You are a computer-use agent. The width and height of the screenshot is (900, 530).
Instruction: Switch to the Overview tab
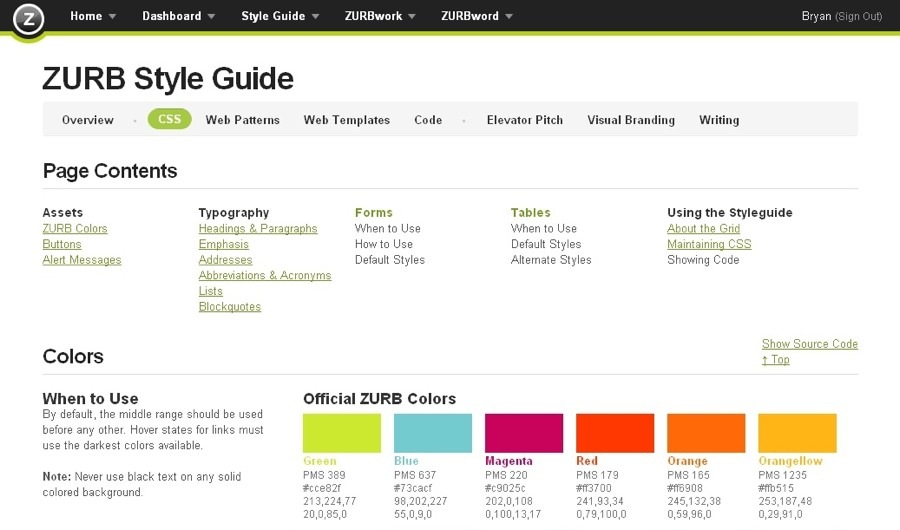tap(88, 120)
